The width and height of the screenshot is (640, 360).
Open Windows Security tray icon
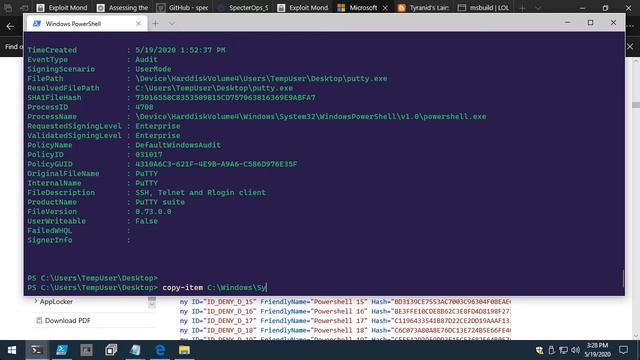click(540, 350)
